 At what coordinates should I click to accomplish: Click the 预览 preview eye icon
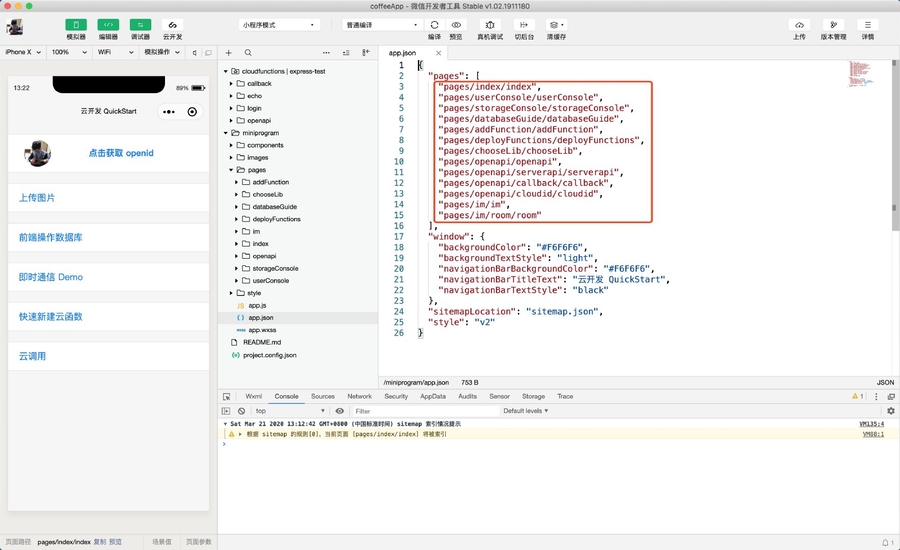(x=456, y=25)
